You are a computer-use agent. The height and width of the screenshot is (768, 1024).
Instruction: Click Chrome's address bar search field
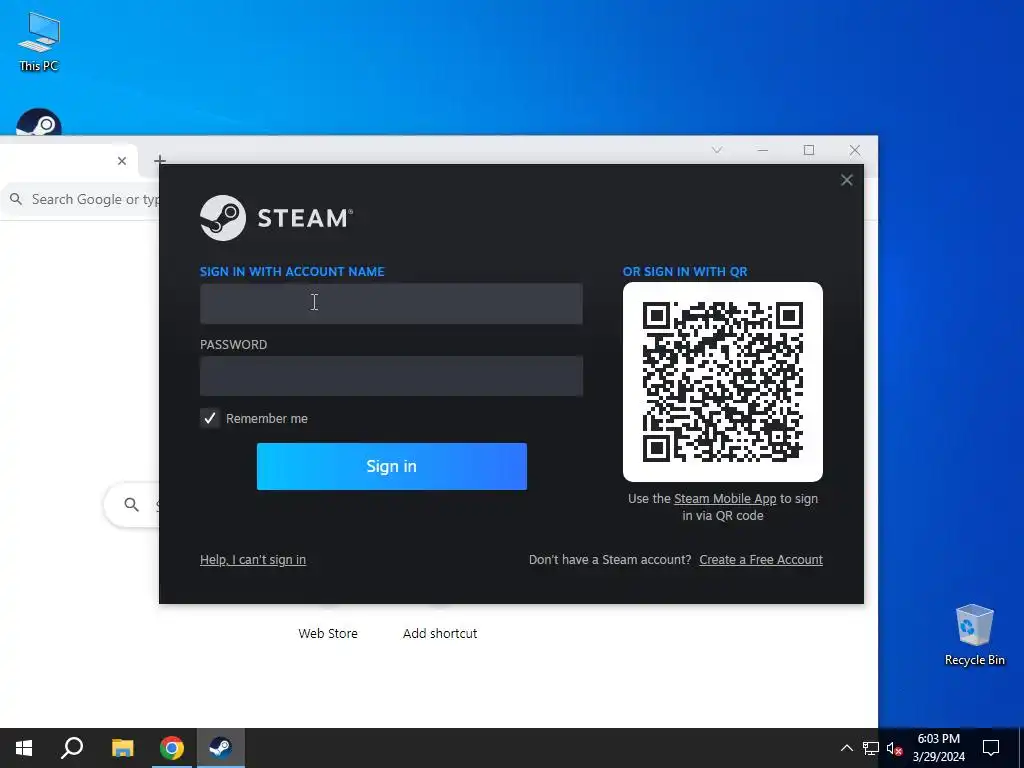click(82, 199)
